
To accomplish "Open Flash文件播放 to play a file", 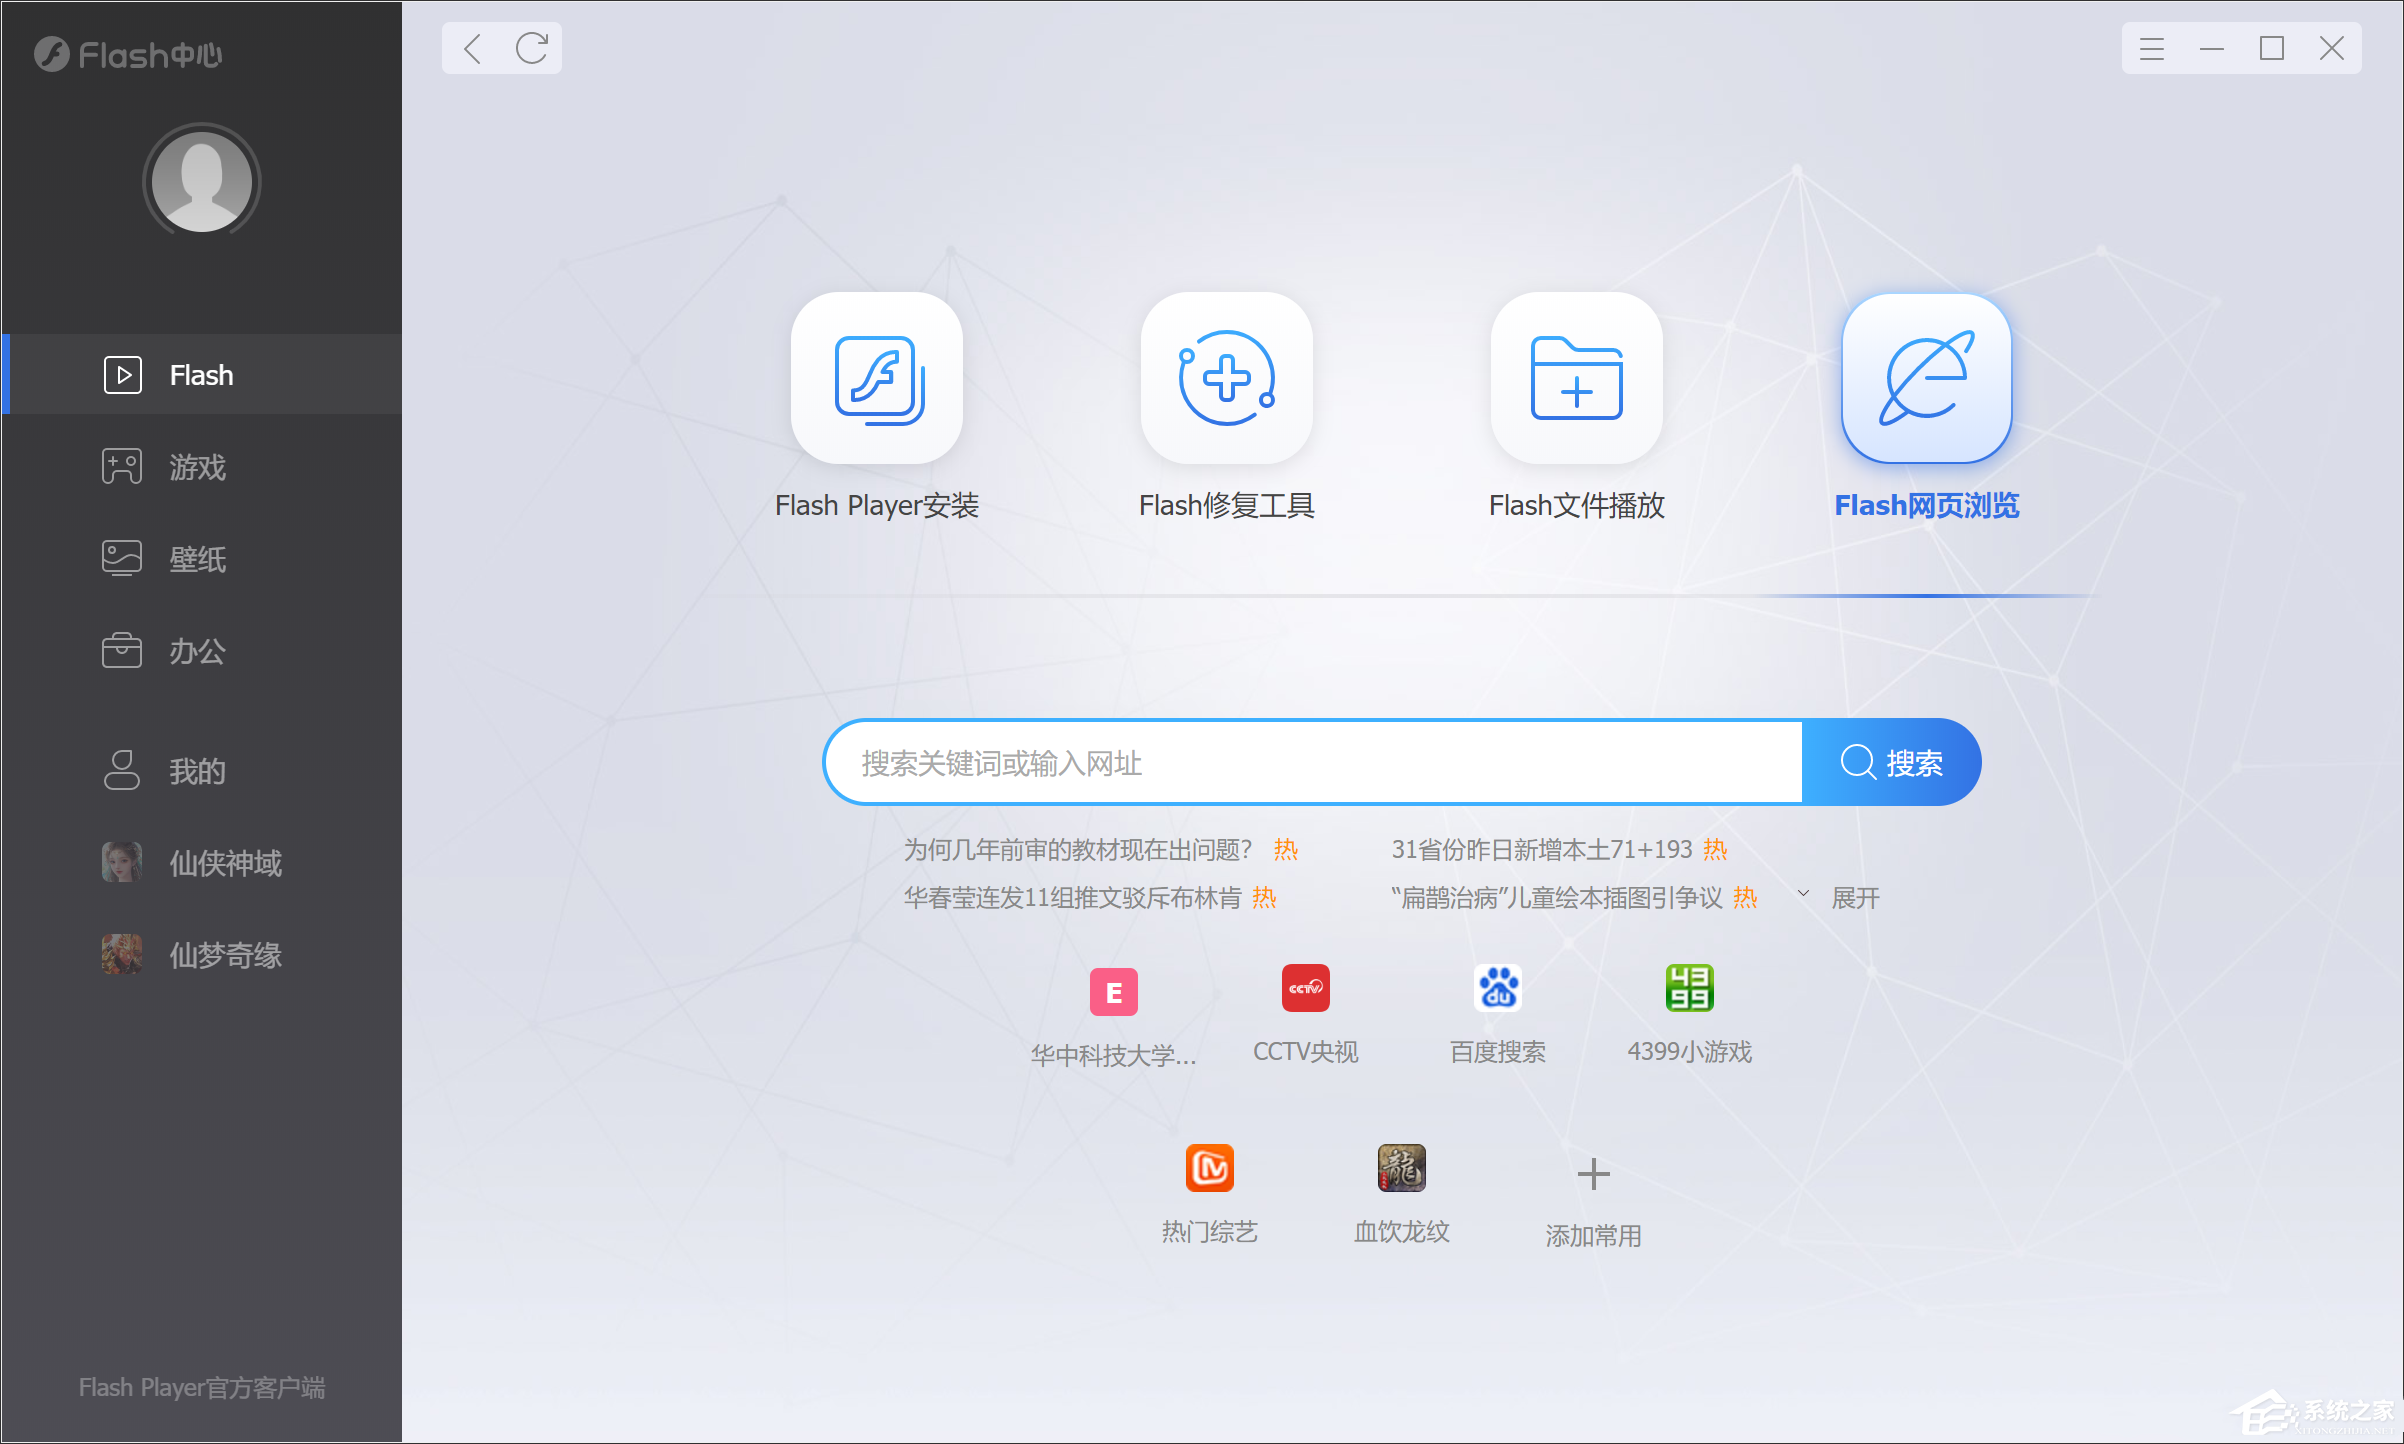I will [x=1576, y=380].
